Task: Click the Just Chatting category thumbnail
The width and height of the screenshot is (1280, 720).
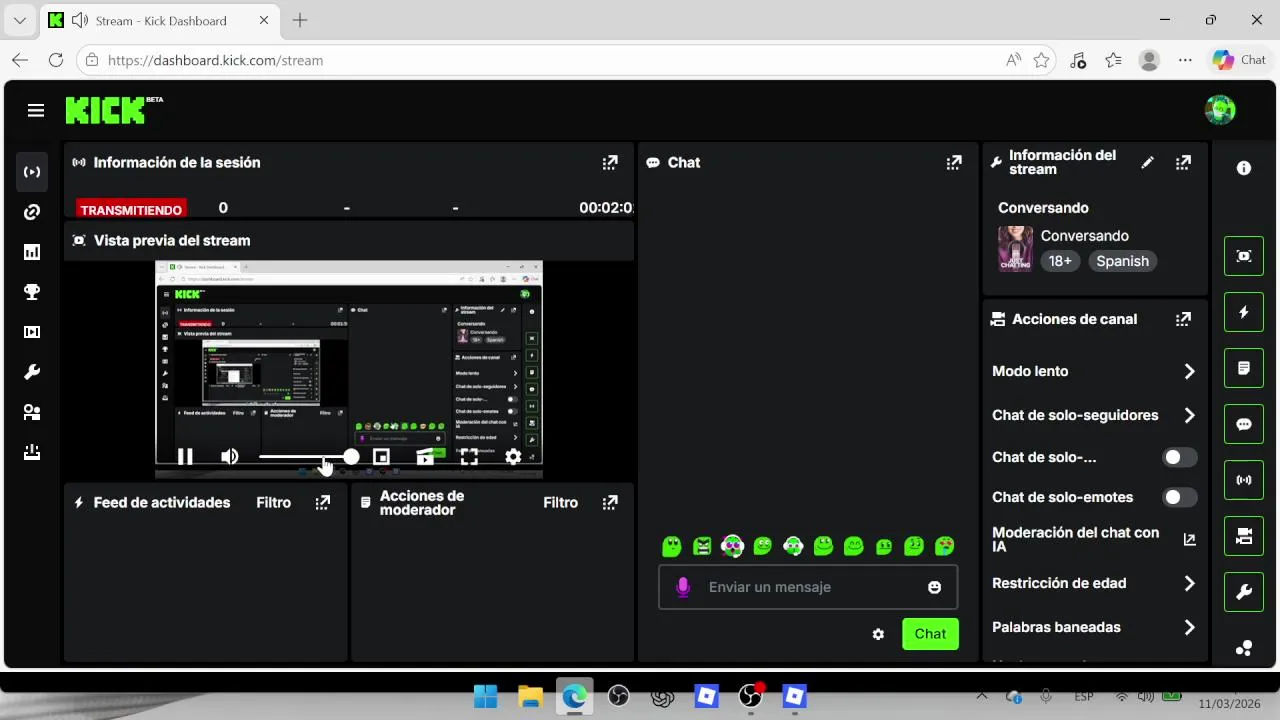Action: (x=1015, y=248)
